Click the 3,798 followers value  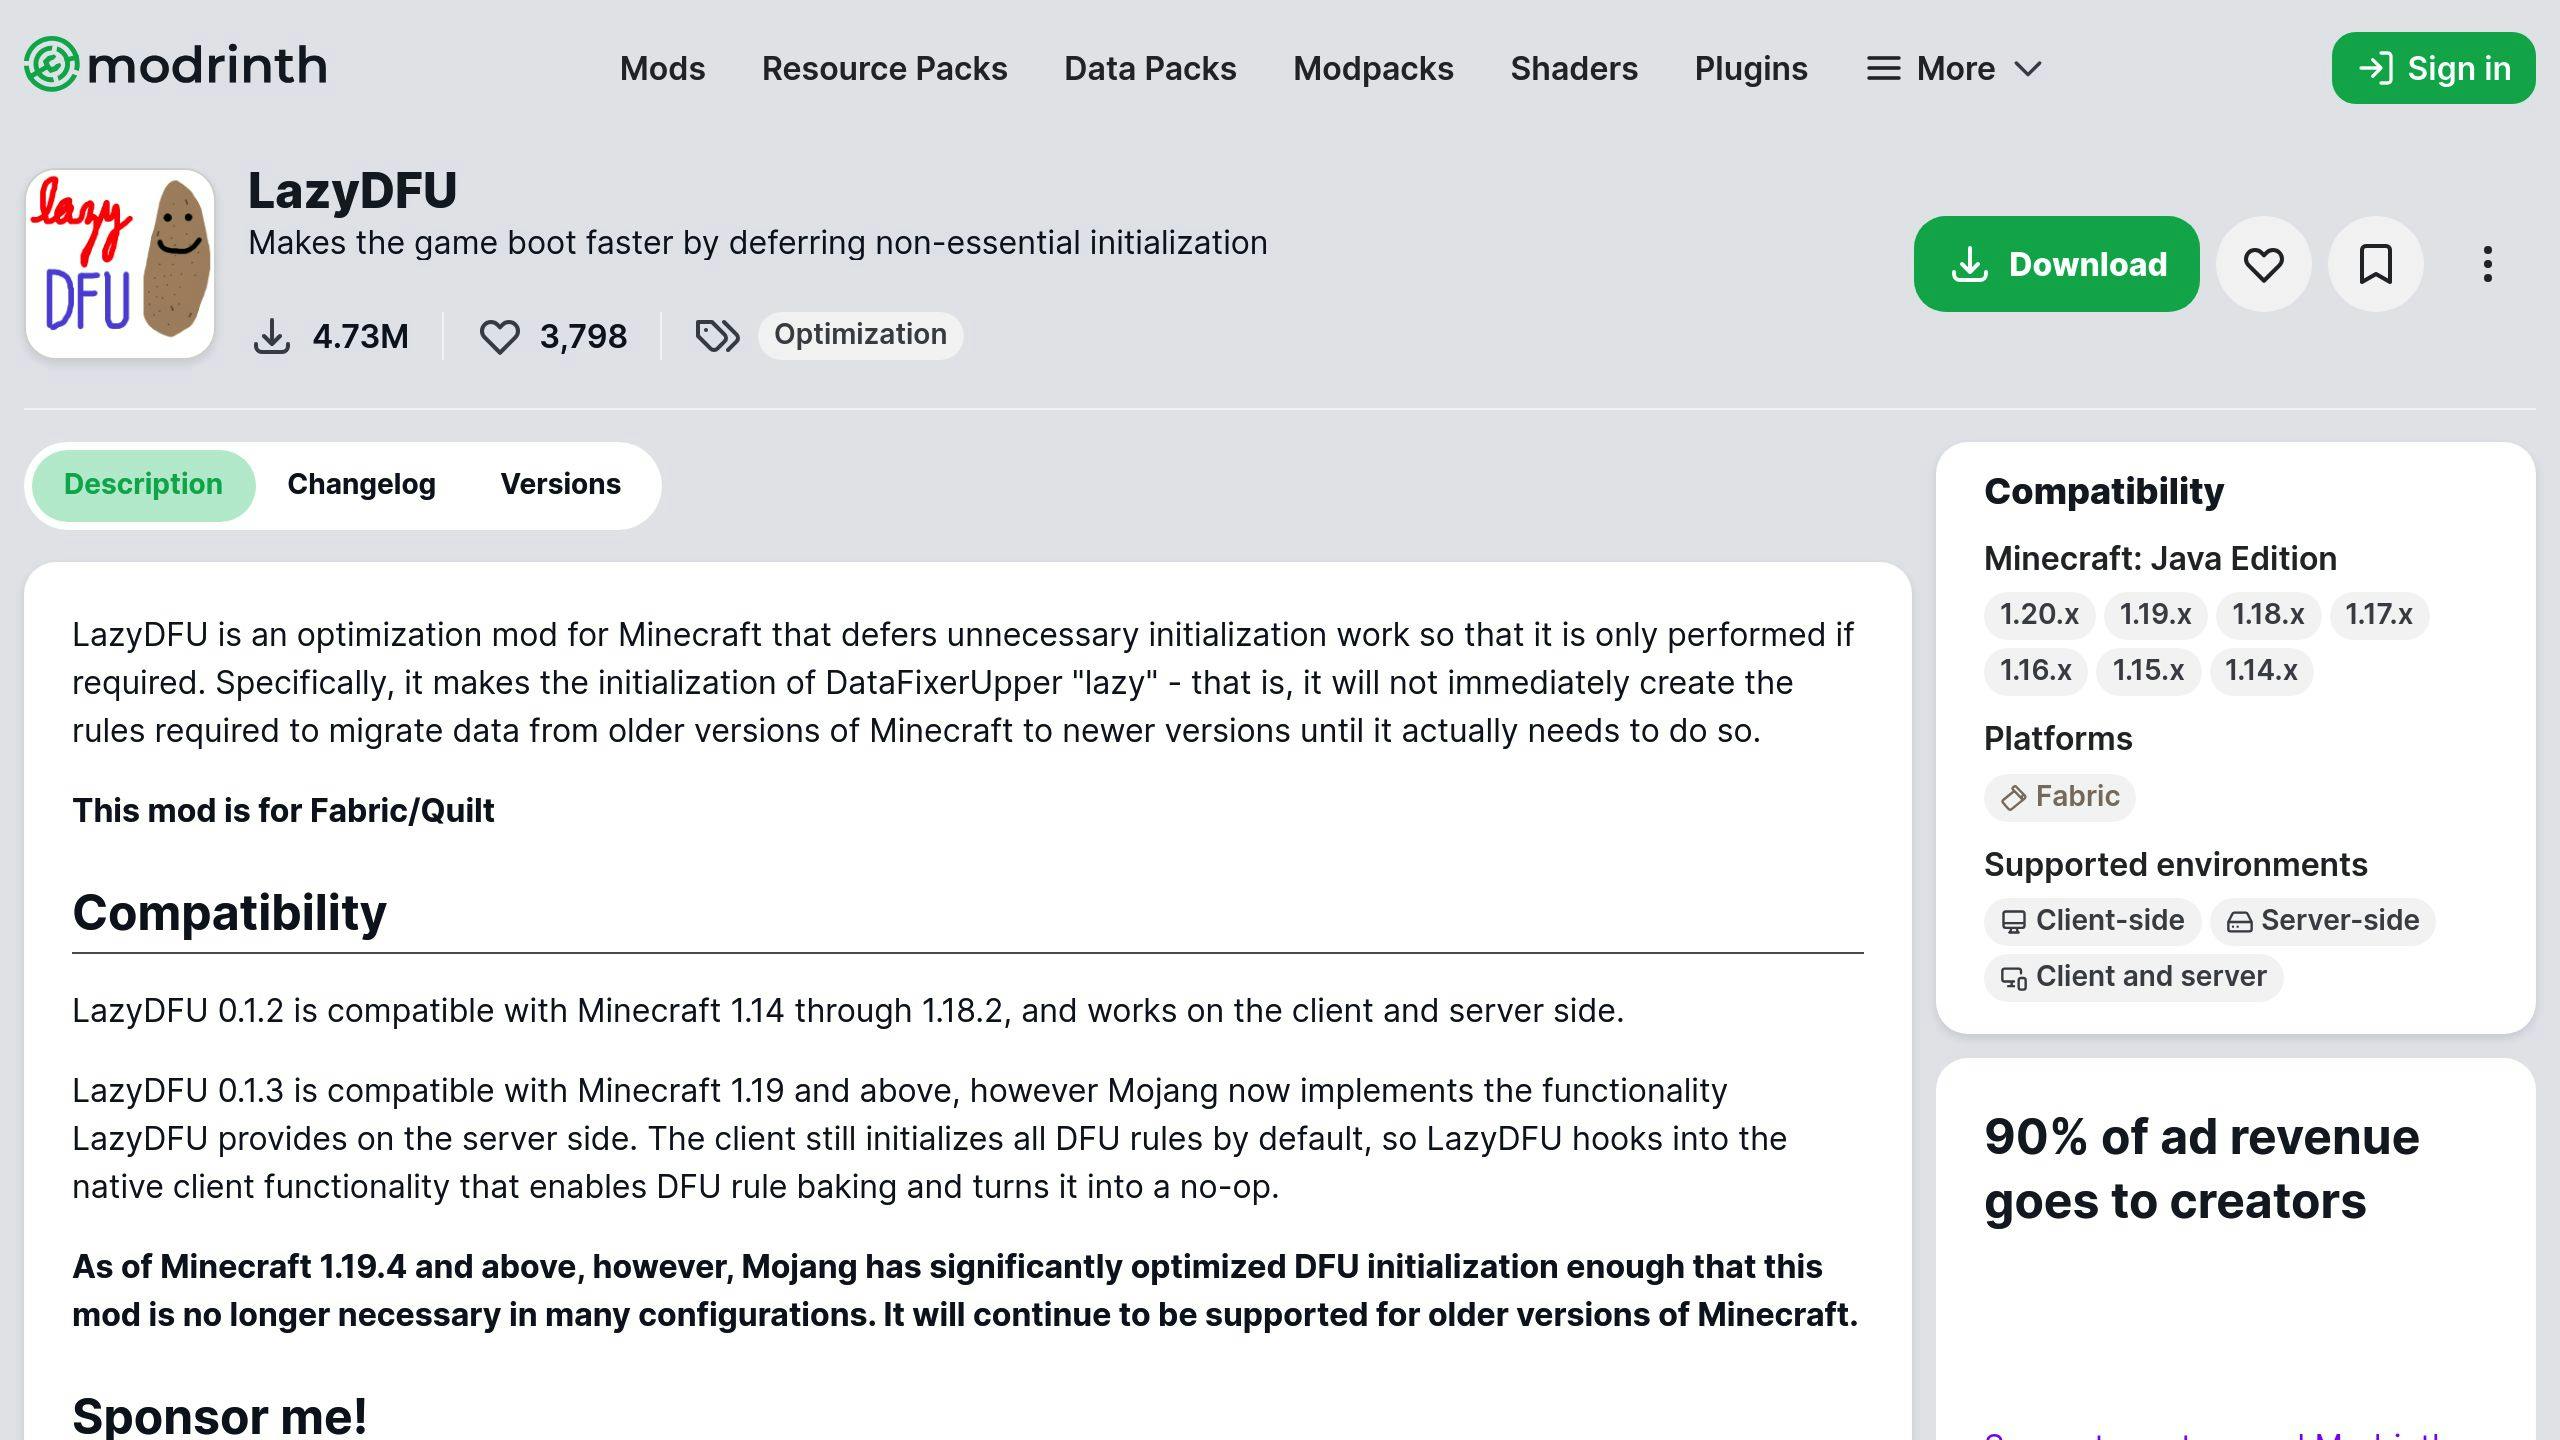pyautogui.click(x=583, y=336)
